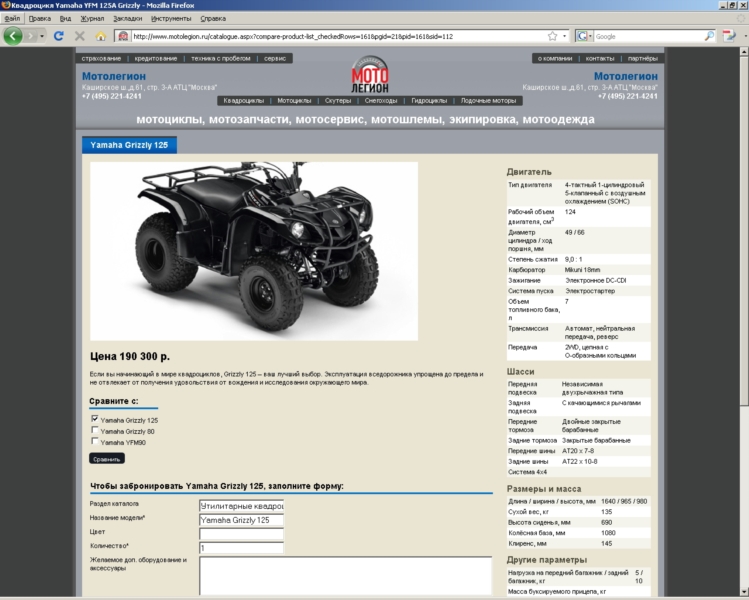This screenshot has width=749, height=600.
Task: Open the страхование link
Action: (101, 58)
